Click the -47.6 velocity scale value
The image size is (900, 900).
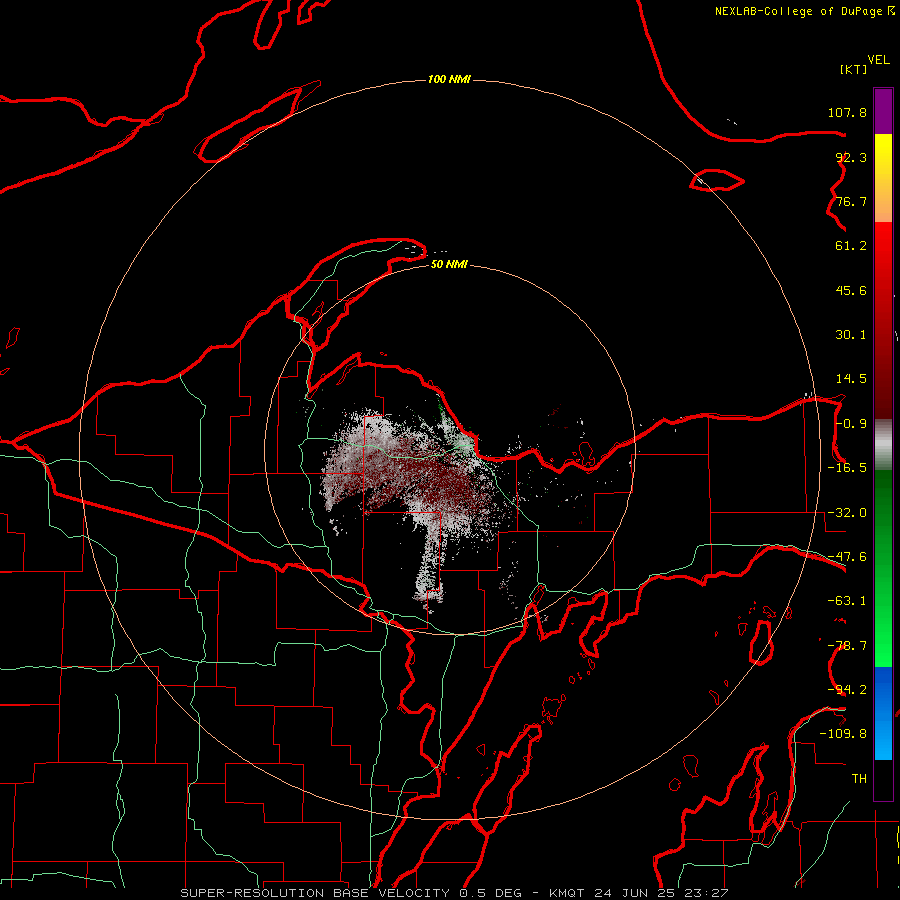pos(847,557)
